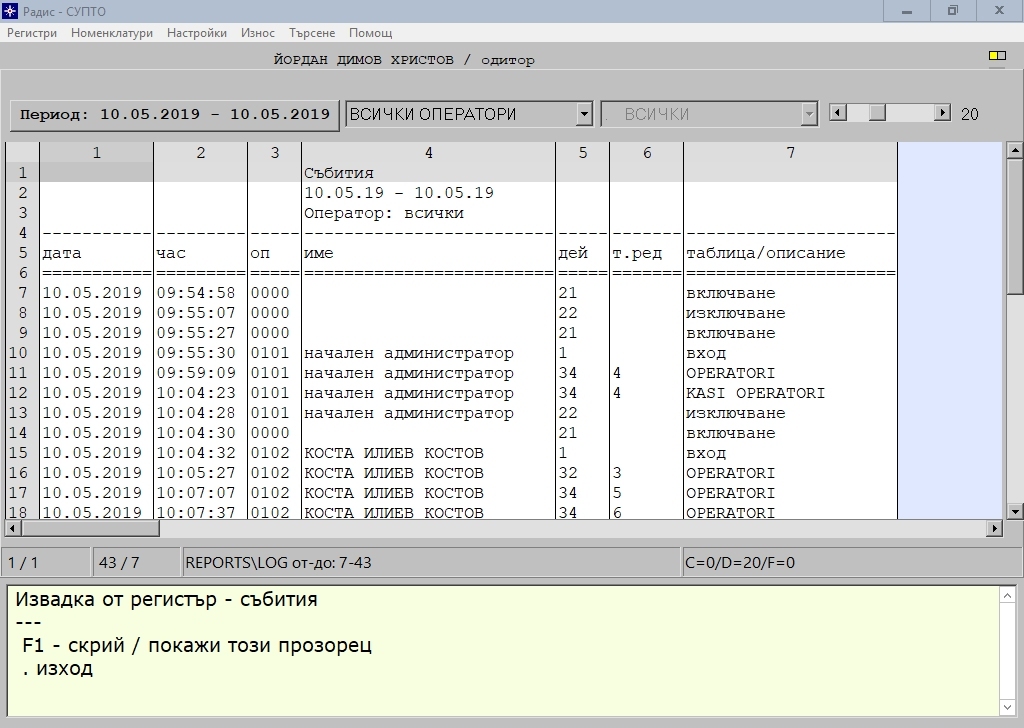Viewport: 1024px width, 728px height.
Task: Open the Помощ menu
Action: (370, 33)
